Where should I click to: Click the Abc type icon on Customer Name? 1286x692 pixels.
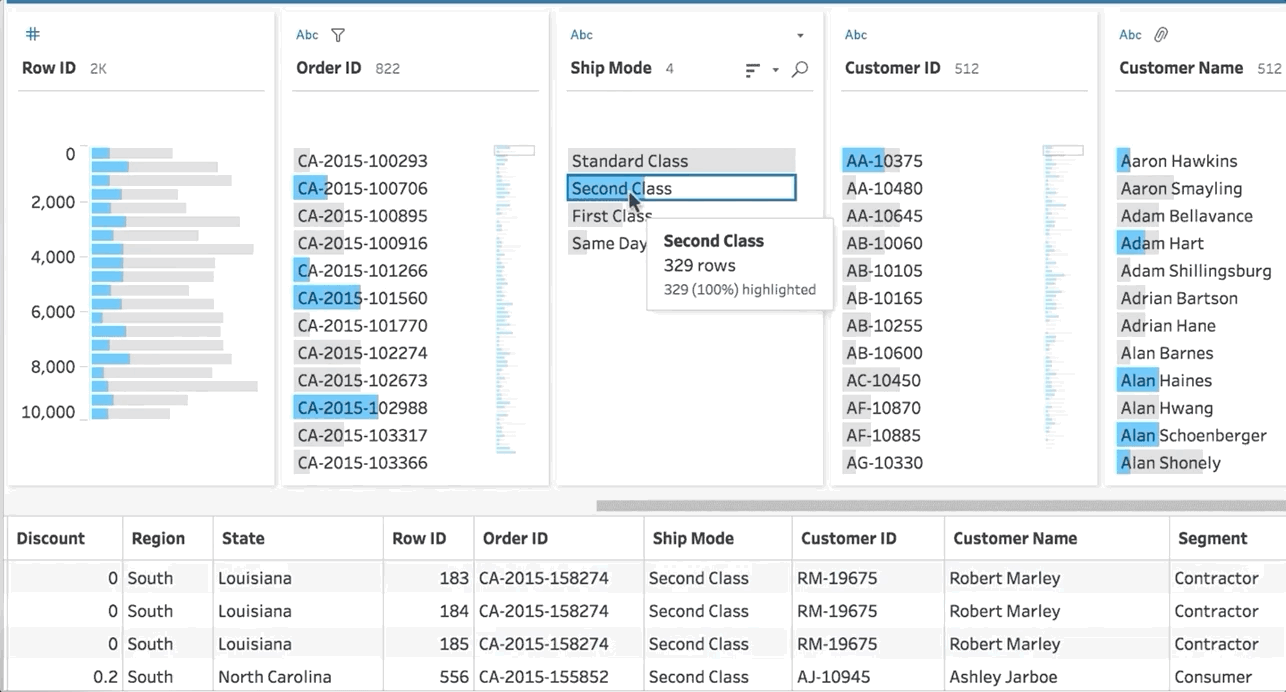click(1130, 35)
